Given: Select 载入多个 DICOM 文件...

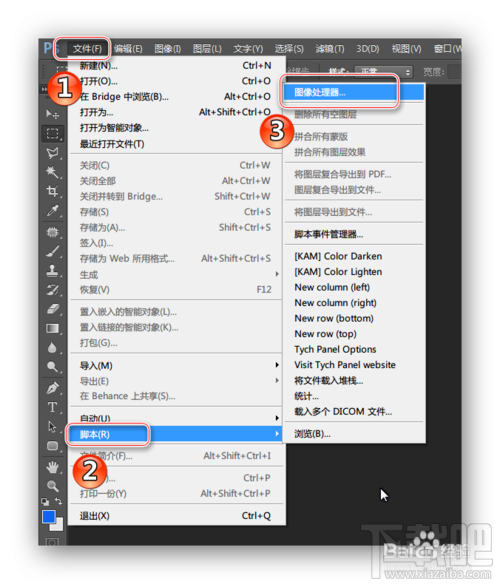Looking at the screenshot, I should click(354, 412).
